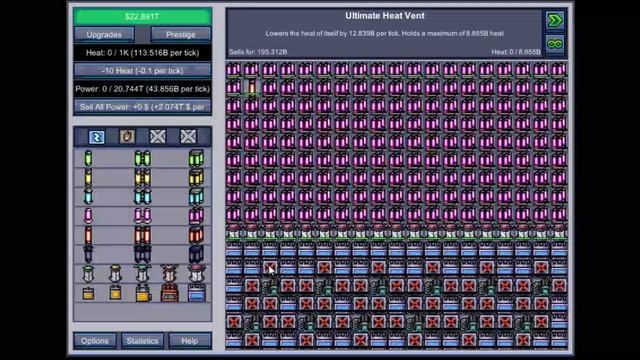The image size is (640, 360).
Task: Select the single cyan Thorium cell
Action: pos(88,196)
